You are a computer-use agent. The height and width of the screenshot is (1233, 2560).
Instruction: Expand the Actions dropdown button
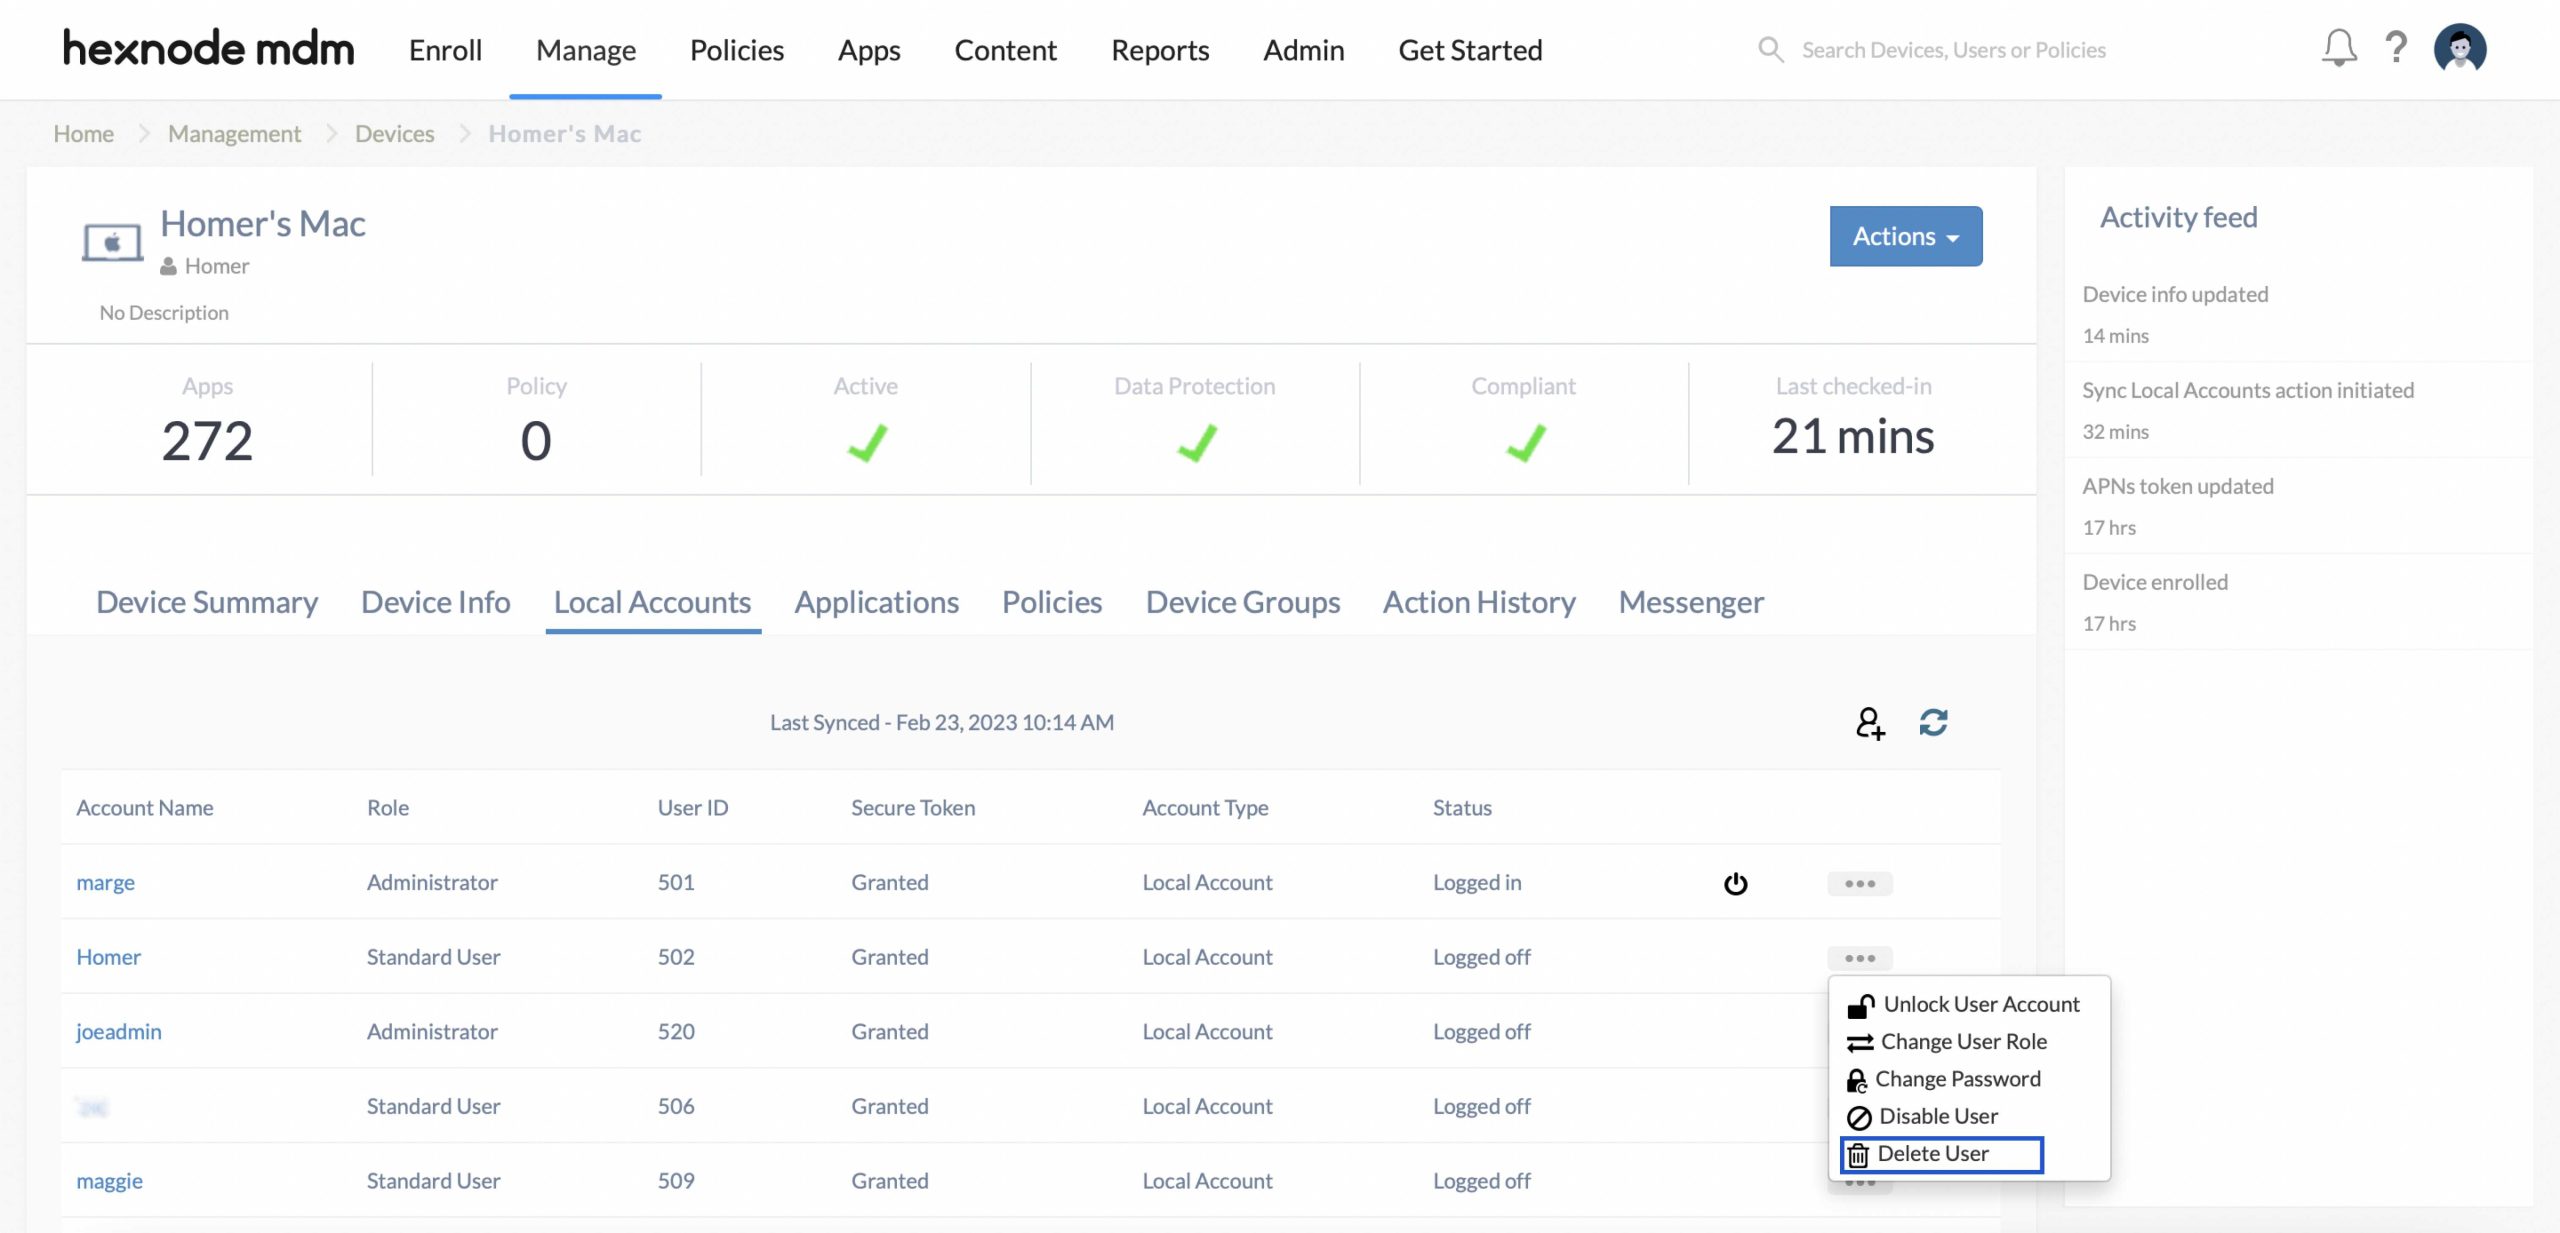[1905, 236]
